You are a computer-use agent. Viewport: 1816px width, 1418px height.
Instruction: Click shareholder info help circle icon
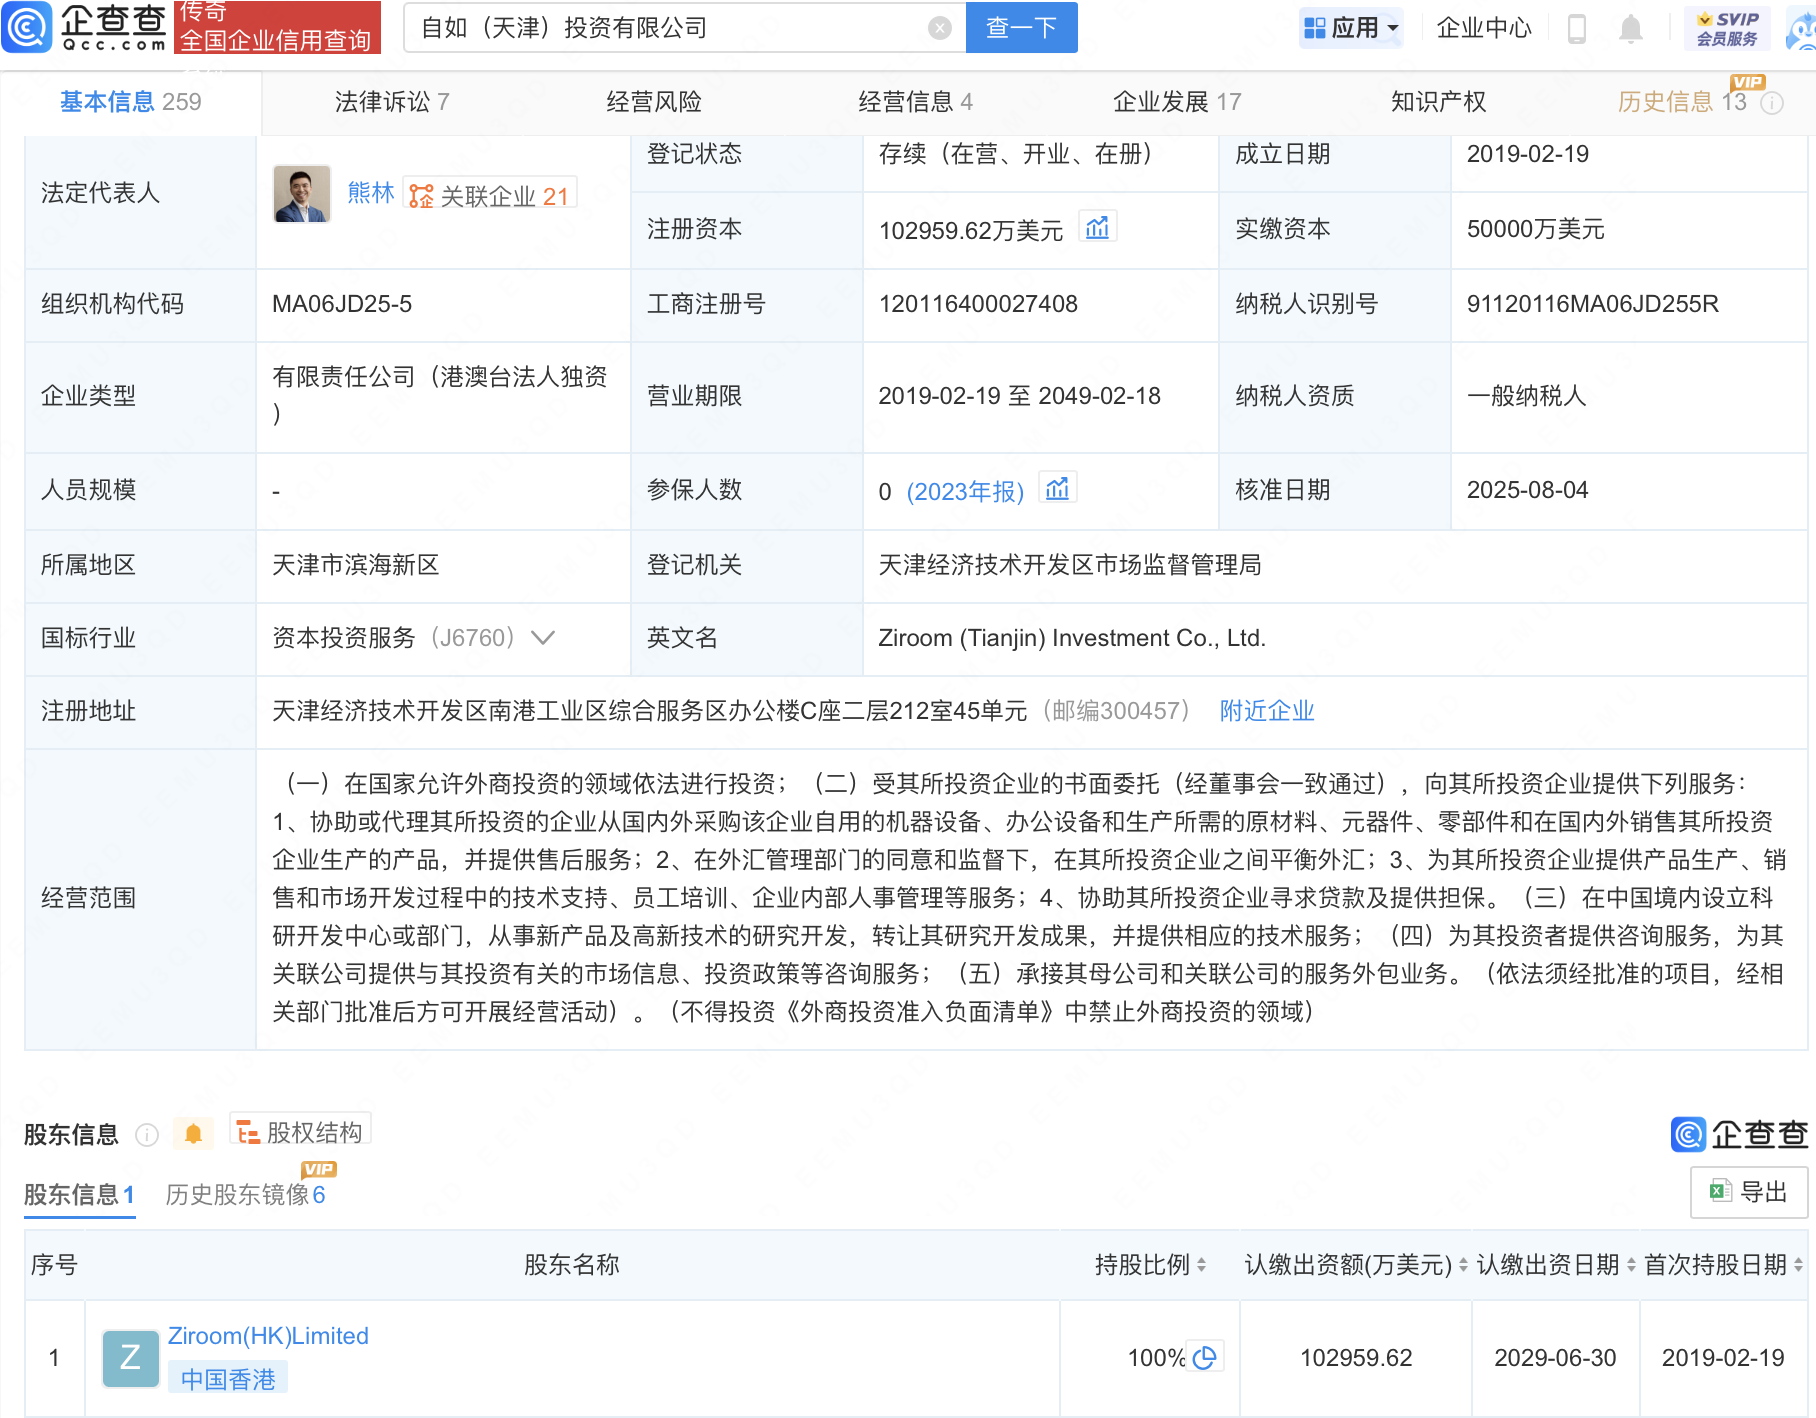[x=147, y=1134]
